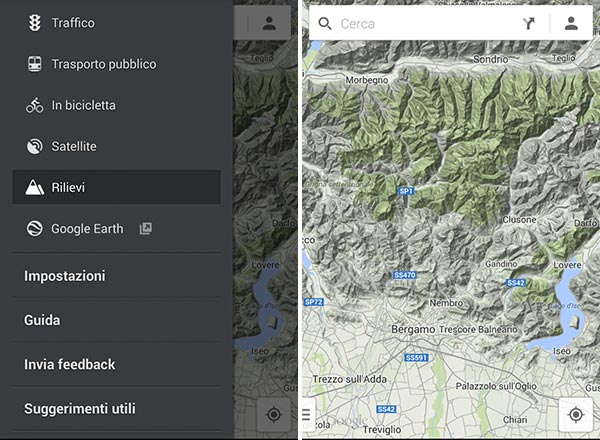The width and height of the screenshot is (600, 440).
Task: Tap the Chiari label
Action: (x=515, y=420)
